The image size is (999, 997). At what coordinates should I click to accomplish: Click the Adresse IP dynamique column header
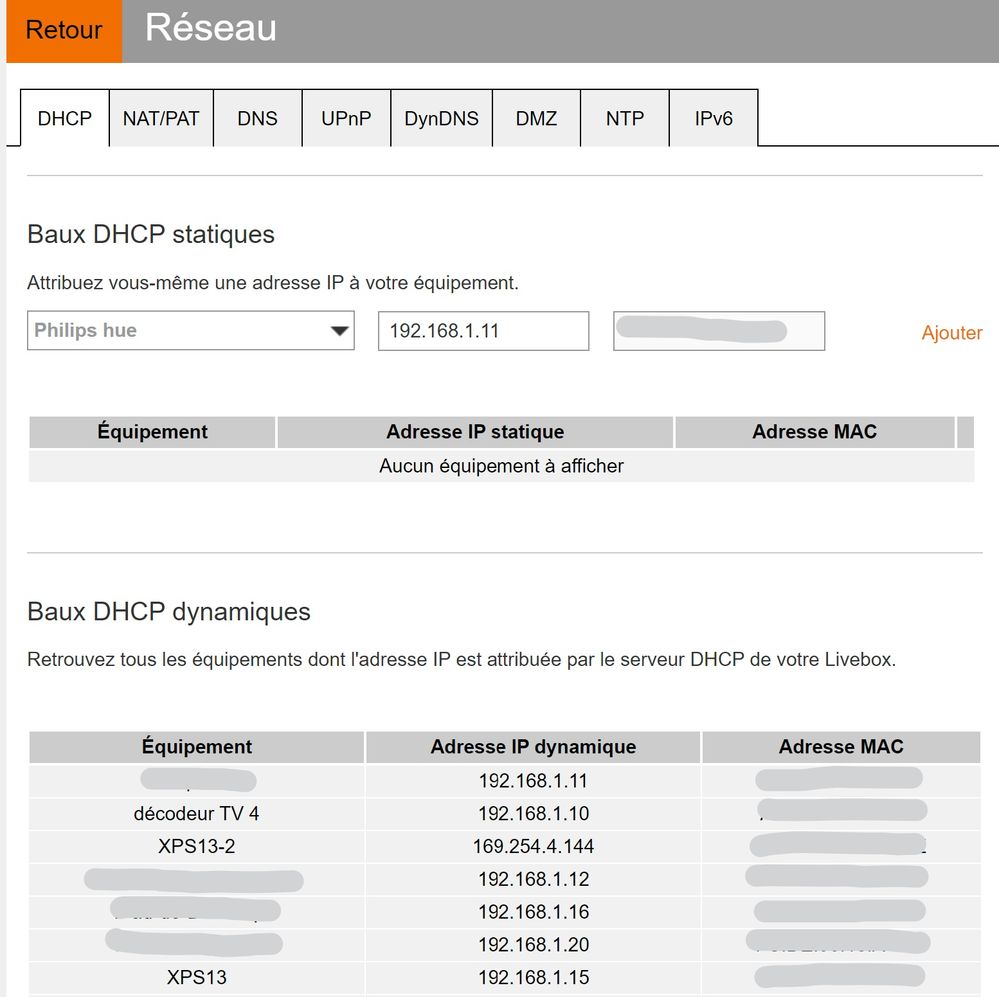[x=533, y=747]
